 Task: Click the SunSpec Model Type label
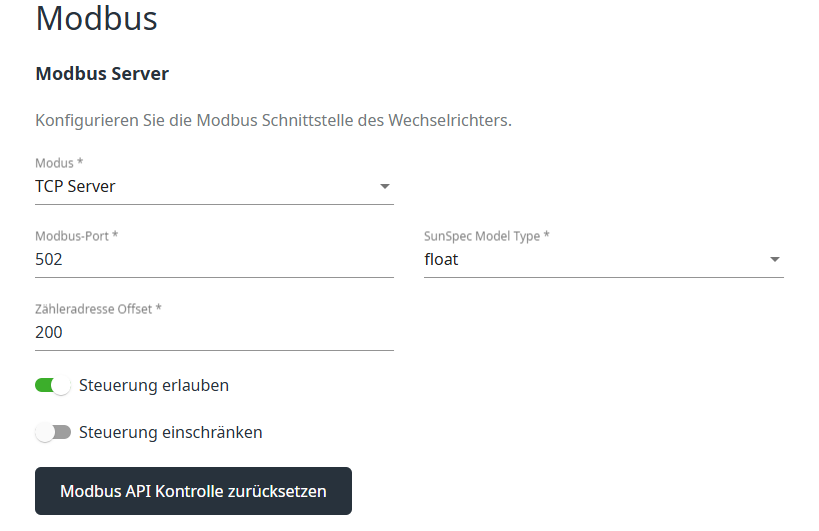pos(486,236)
